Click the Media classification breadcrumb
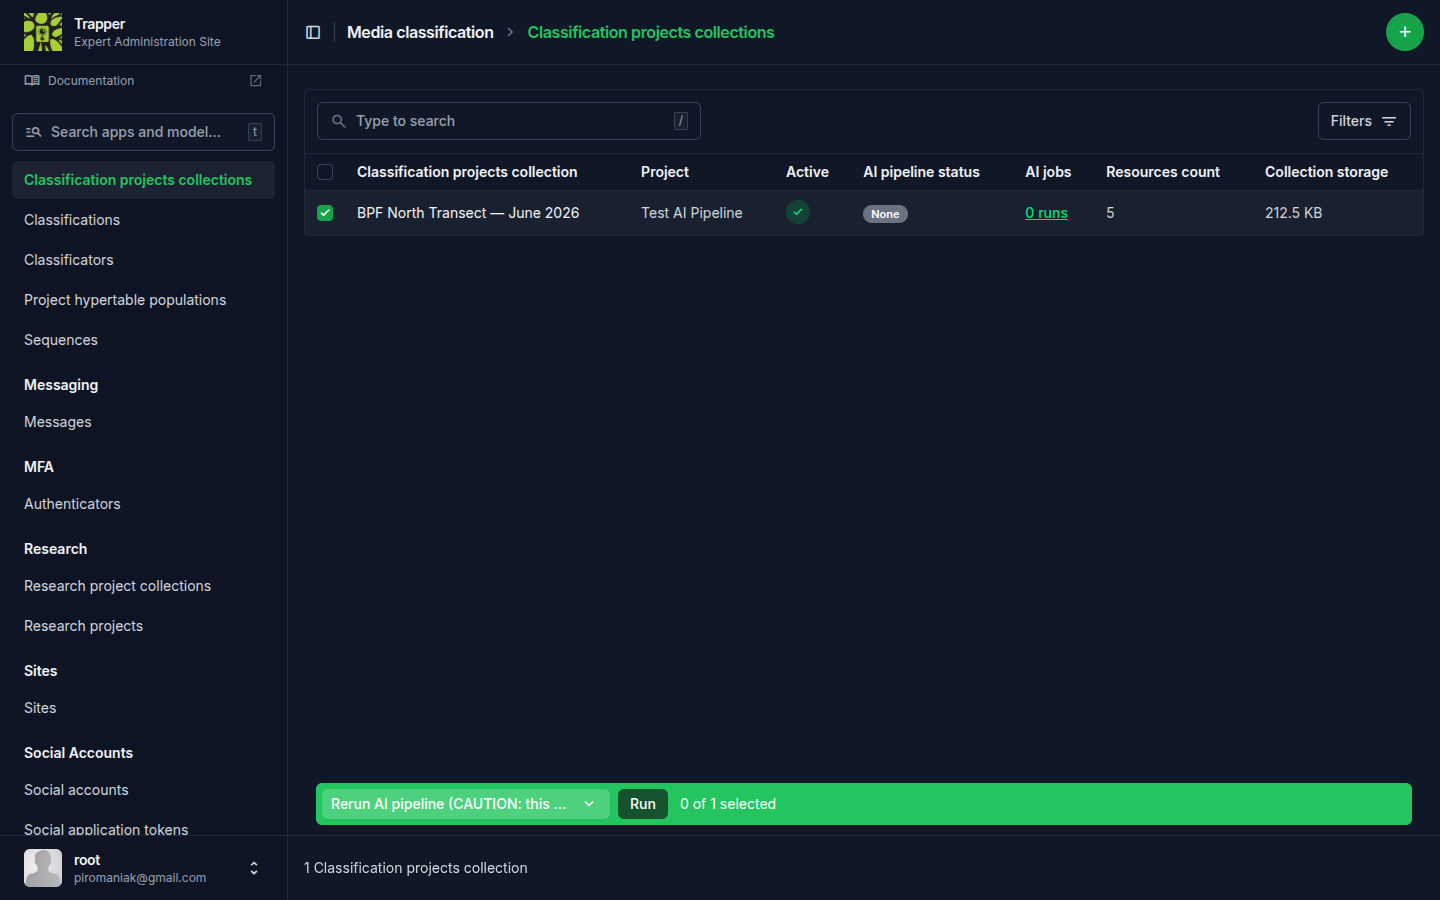The width and height of the screenshot is (1440, 900). [x=420, y=32]
